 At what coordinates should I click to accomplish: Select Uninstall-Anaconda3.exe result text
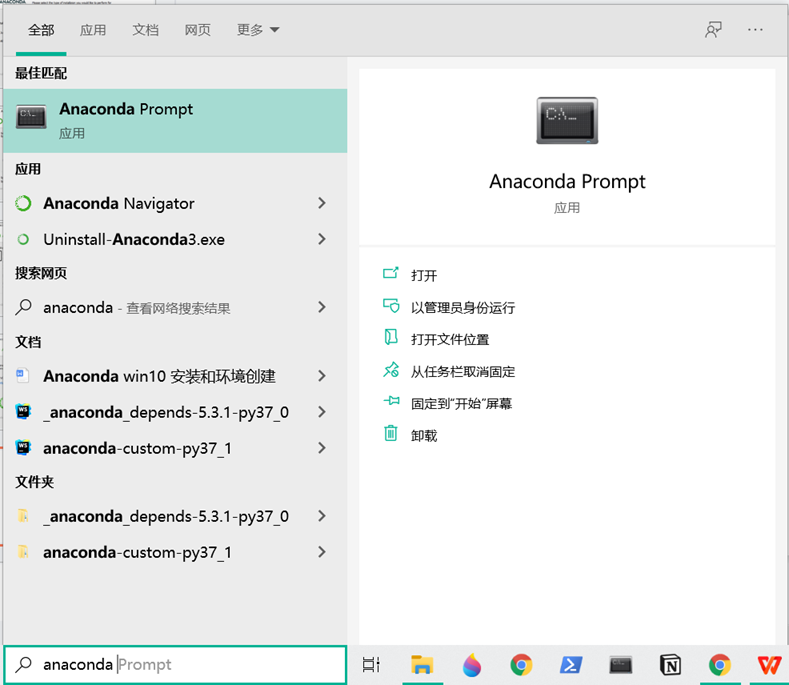pos(134,239)
